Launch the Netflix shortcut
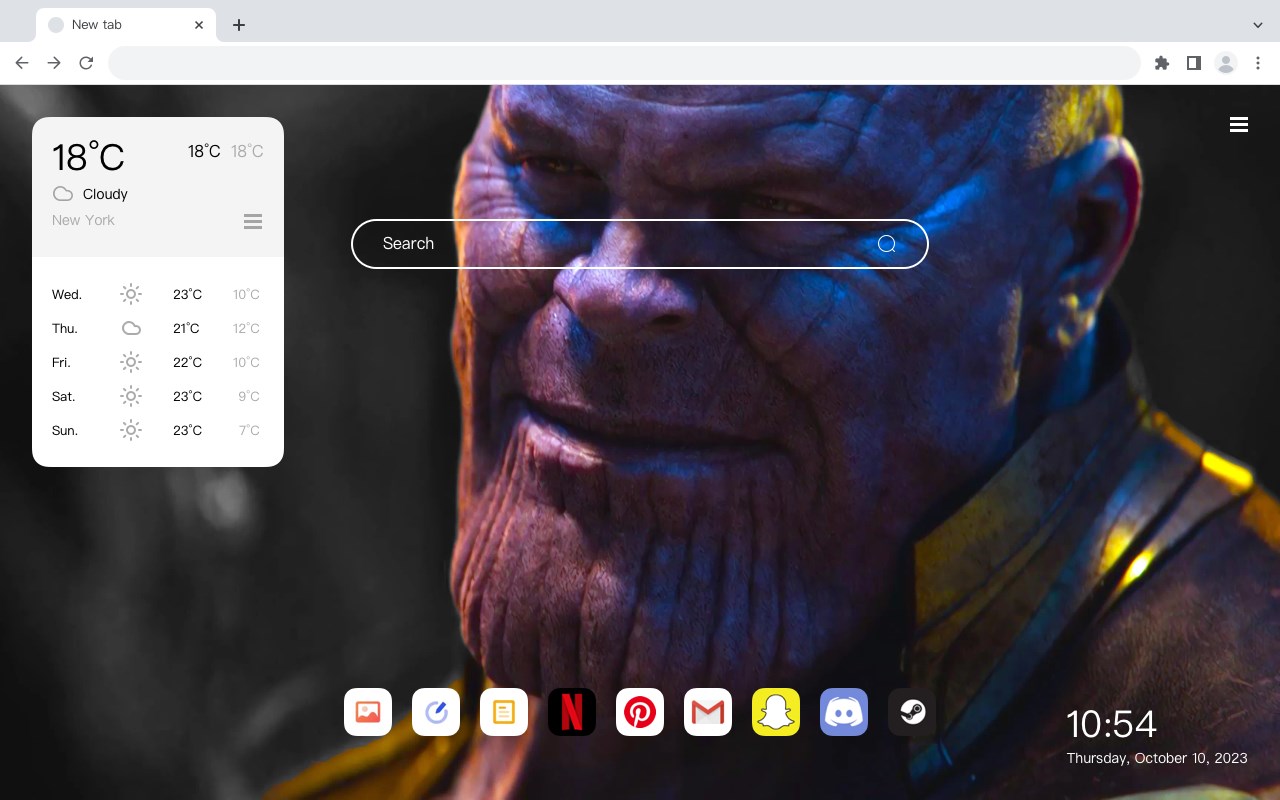Viewport: 1280px width, 800px height. click(572, 712)
